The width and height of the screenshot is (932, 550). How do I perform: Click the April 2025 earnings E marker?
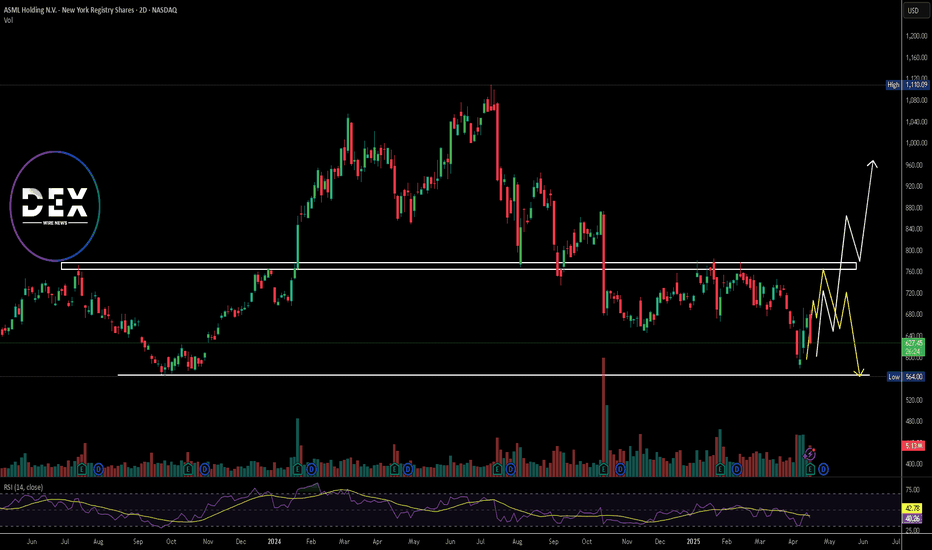(810, 469)
